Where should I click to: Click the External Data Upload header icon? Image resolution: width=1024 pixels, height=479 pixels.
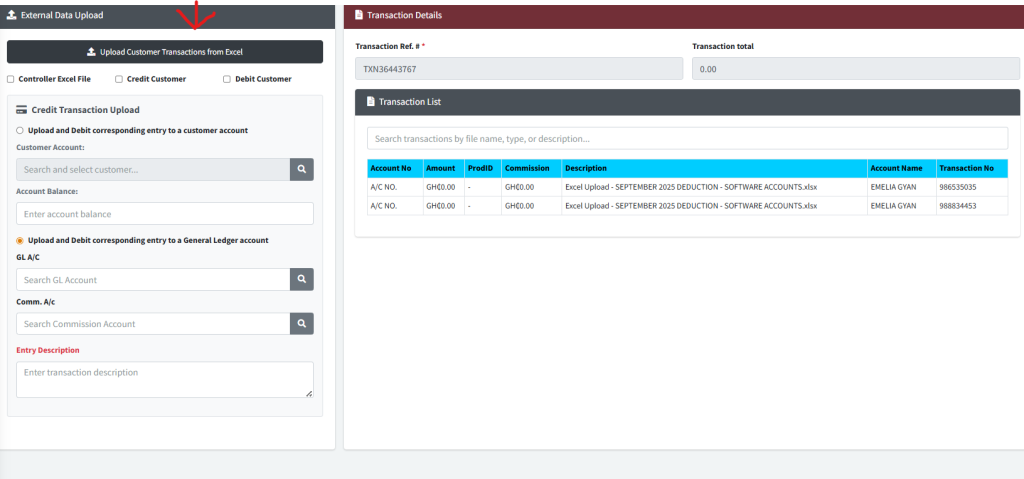(11, 15)
